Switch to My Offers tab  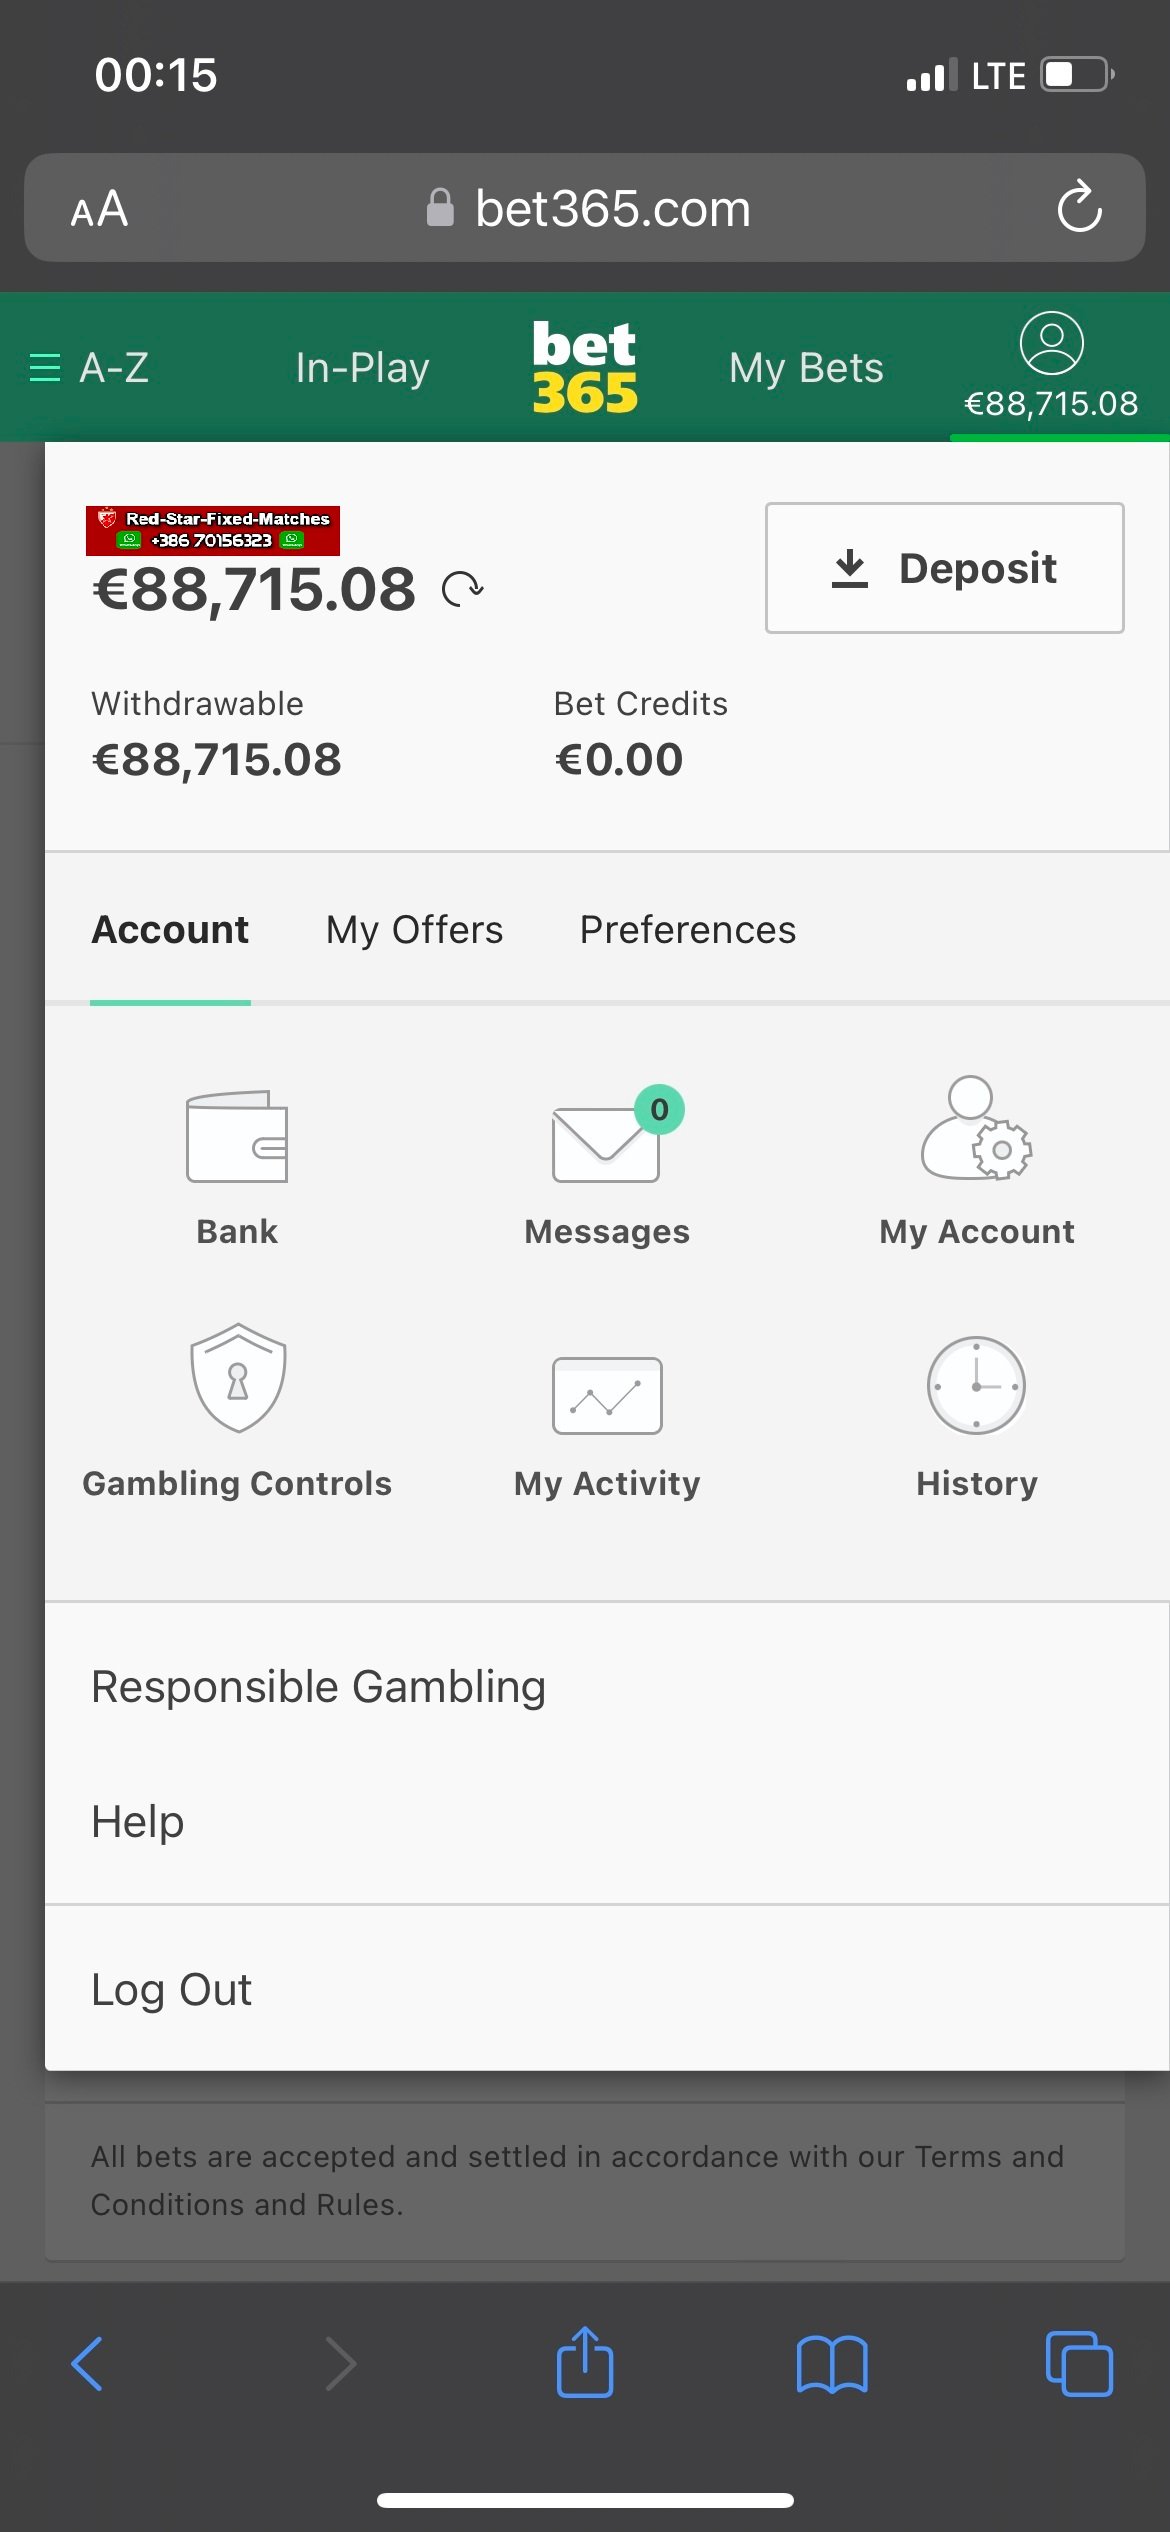coord(414,930)
